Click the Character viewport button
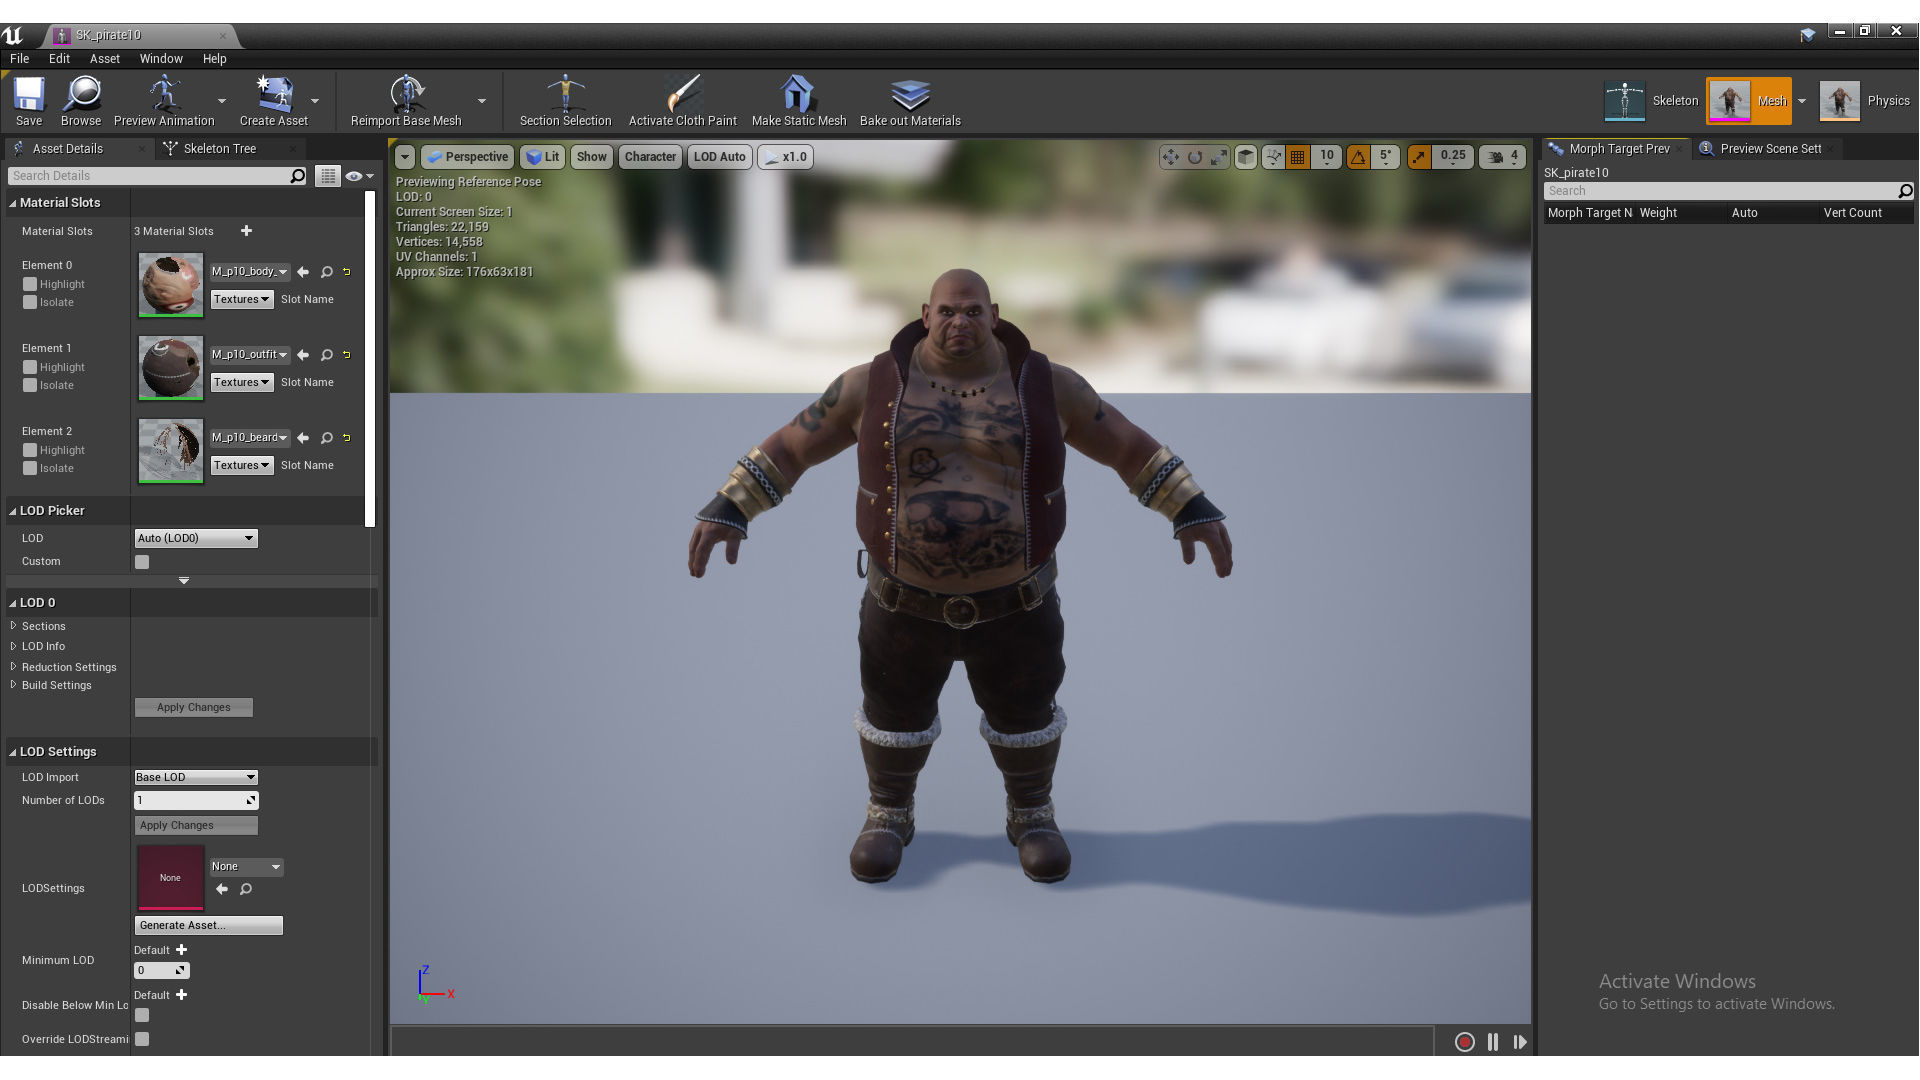Image resolution: width=1920 pixels, height=1080 pixels. 650,157
